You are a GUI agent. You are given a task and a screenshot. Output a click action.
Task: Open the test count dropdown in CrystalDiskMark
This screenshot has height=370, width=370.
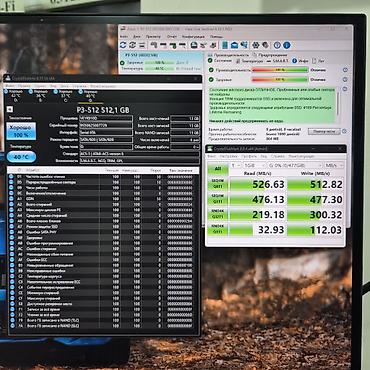pyautogui.click(x=236, y=165)
